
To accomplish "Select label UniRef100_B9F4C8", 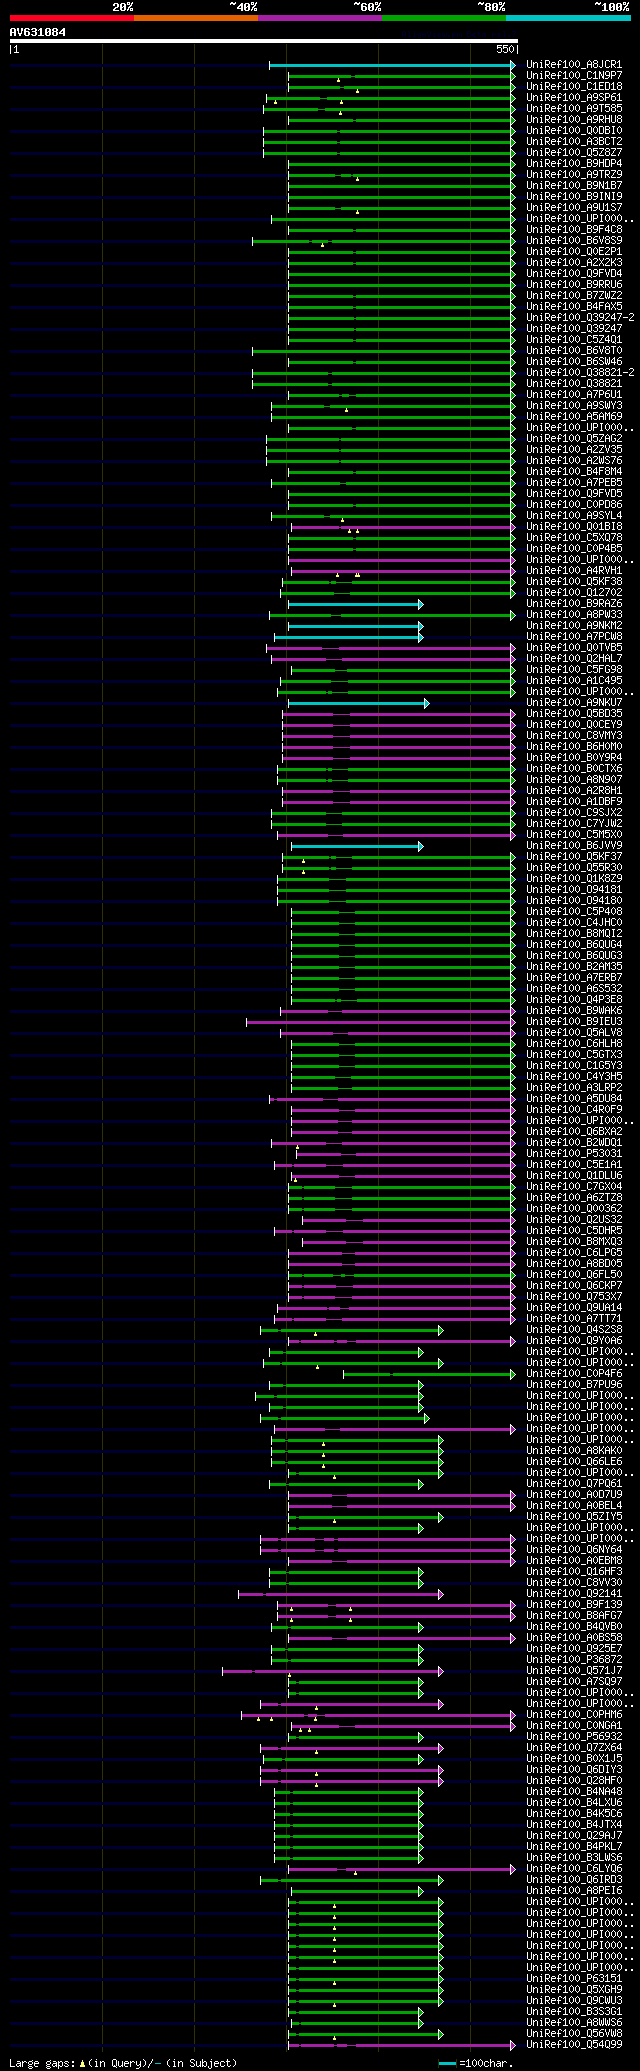I will coord(574,230).
